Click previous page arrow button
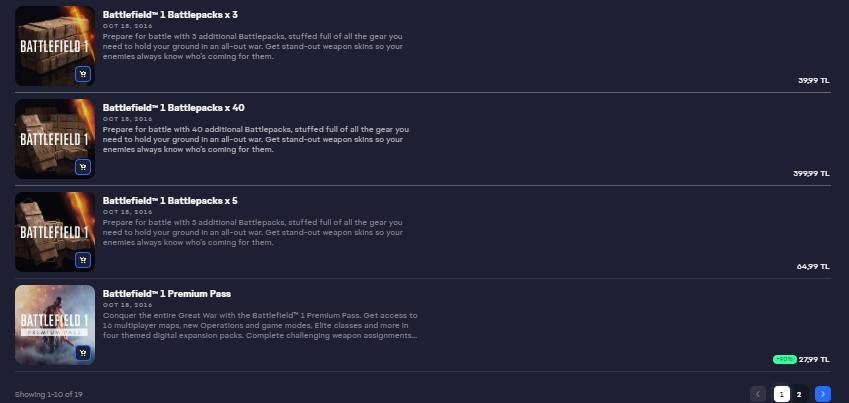Image resolution: width=849 pixels, height=403 pixels. 758,394
